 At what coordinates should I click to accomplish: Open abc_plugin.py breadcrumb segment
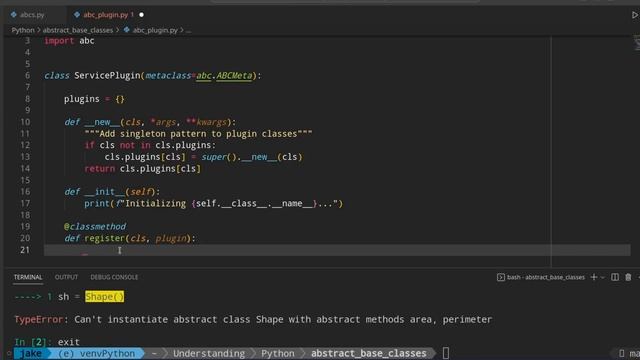[155, 30]
